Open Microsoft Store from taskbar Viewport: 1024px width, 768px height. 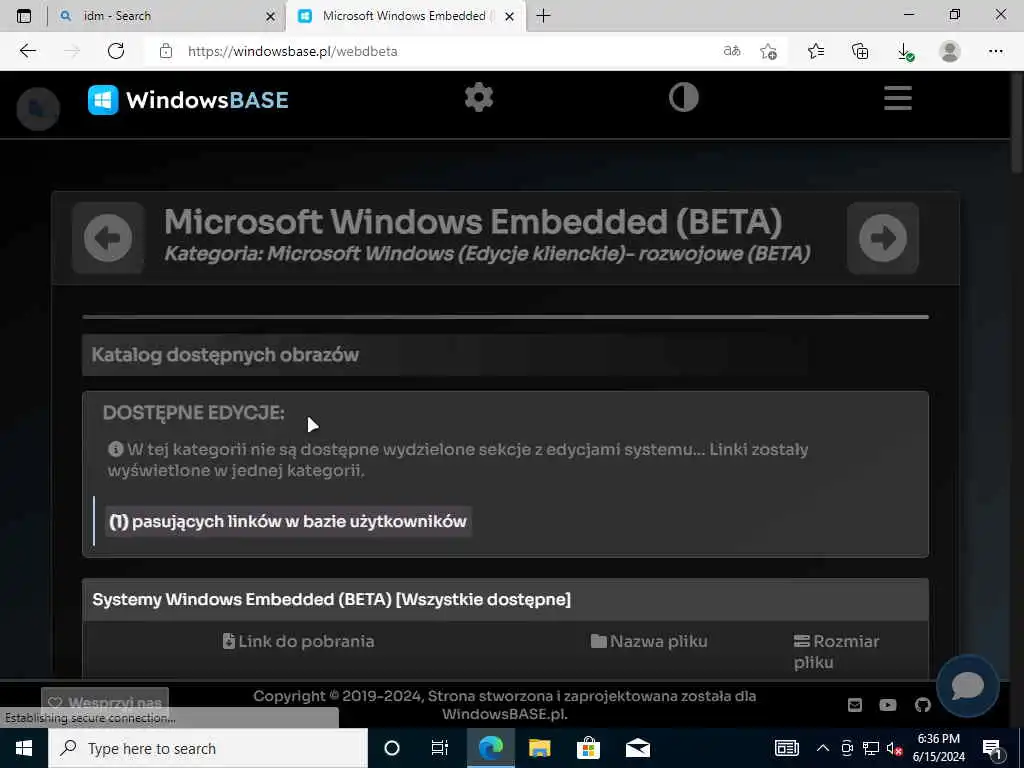click(588, 748)
